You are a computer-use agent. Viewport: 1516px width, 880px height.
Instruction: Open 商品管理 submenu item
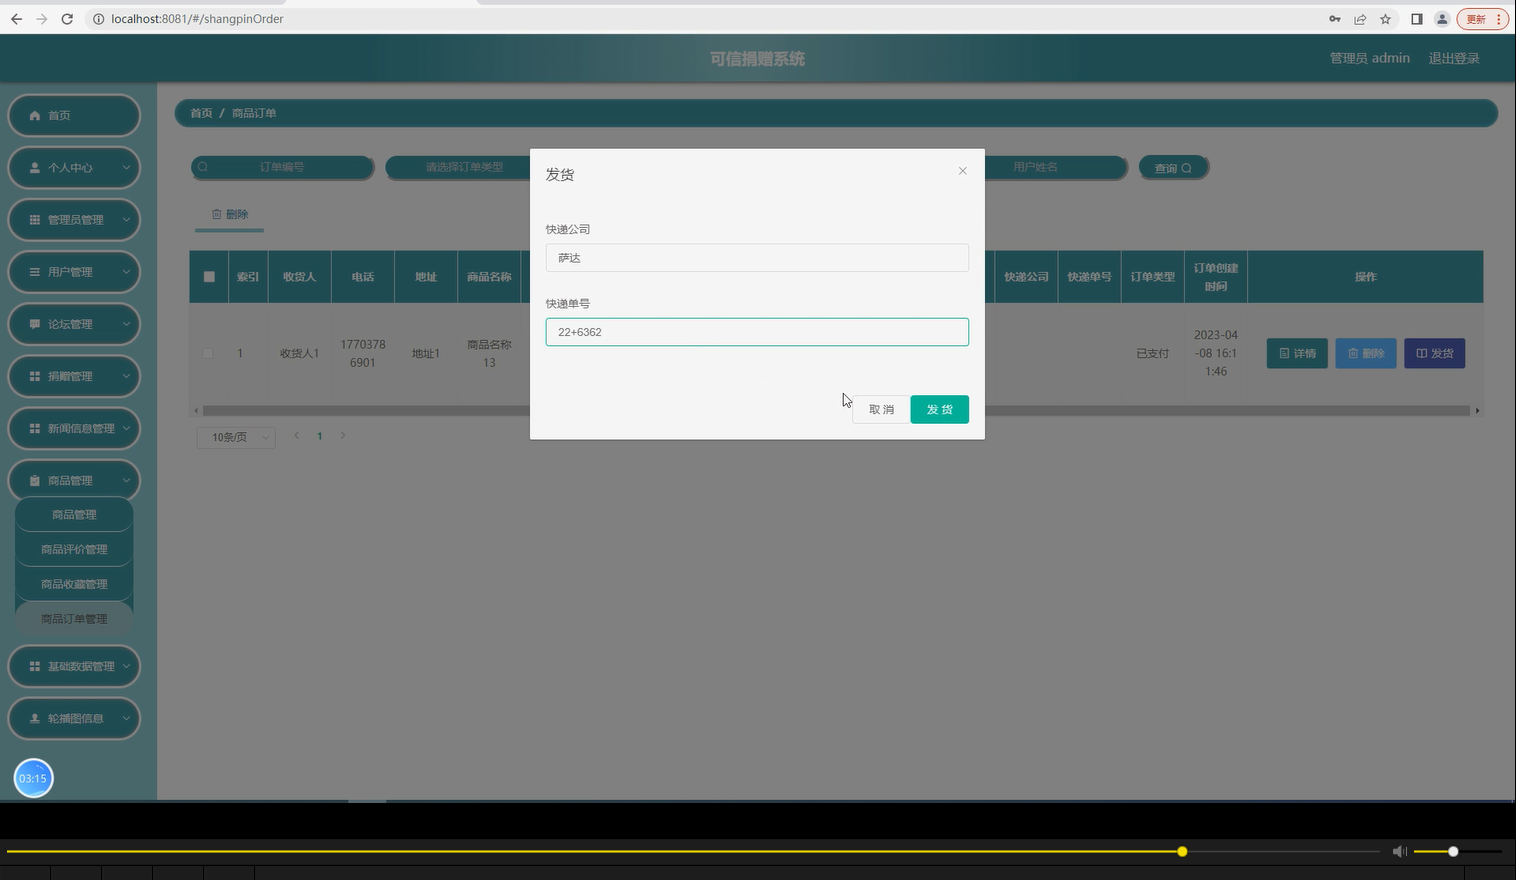[74, 514]
